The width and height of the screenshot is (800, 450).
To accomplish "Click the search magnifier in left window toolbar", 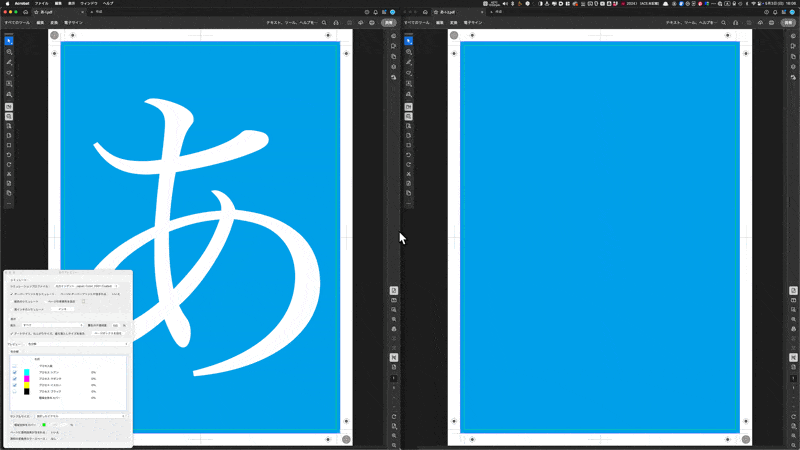I will click(x=324, y=22).
